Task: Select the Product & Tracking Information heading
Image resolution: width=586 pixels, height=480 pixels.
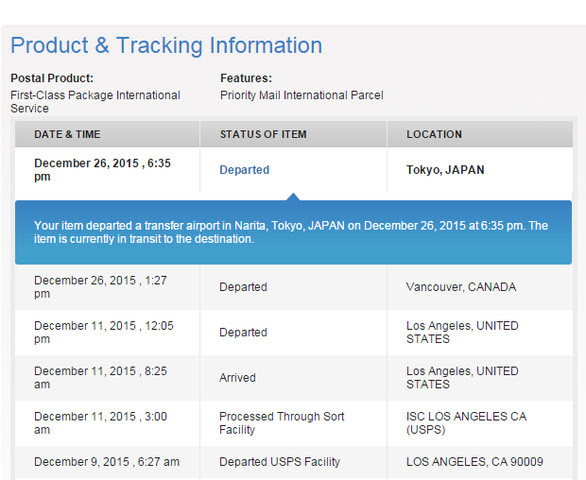Action: click(166, 46)
